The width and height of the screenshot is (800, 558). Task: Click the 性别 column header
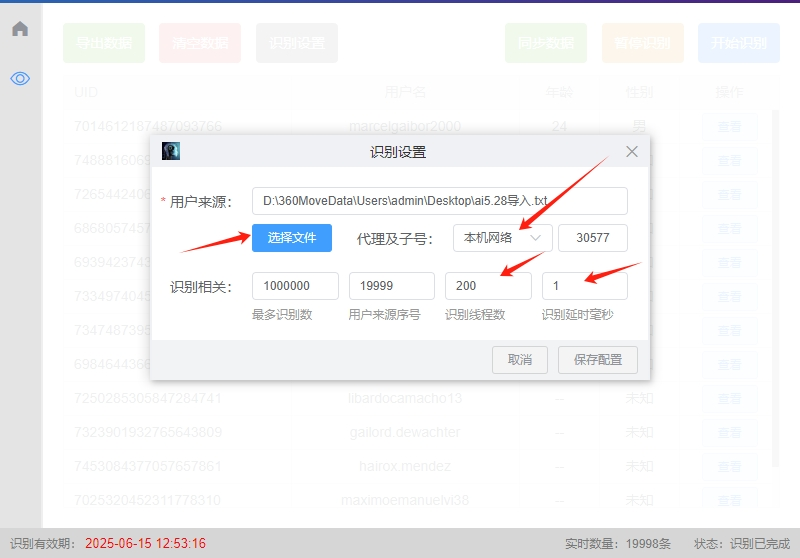(639, 92)
